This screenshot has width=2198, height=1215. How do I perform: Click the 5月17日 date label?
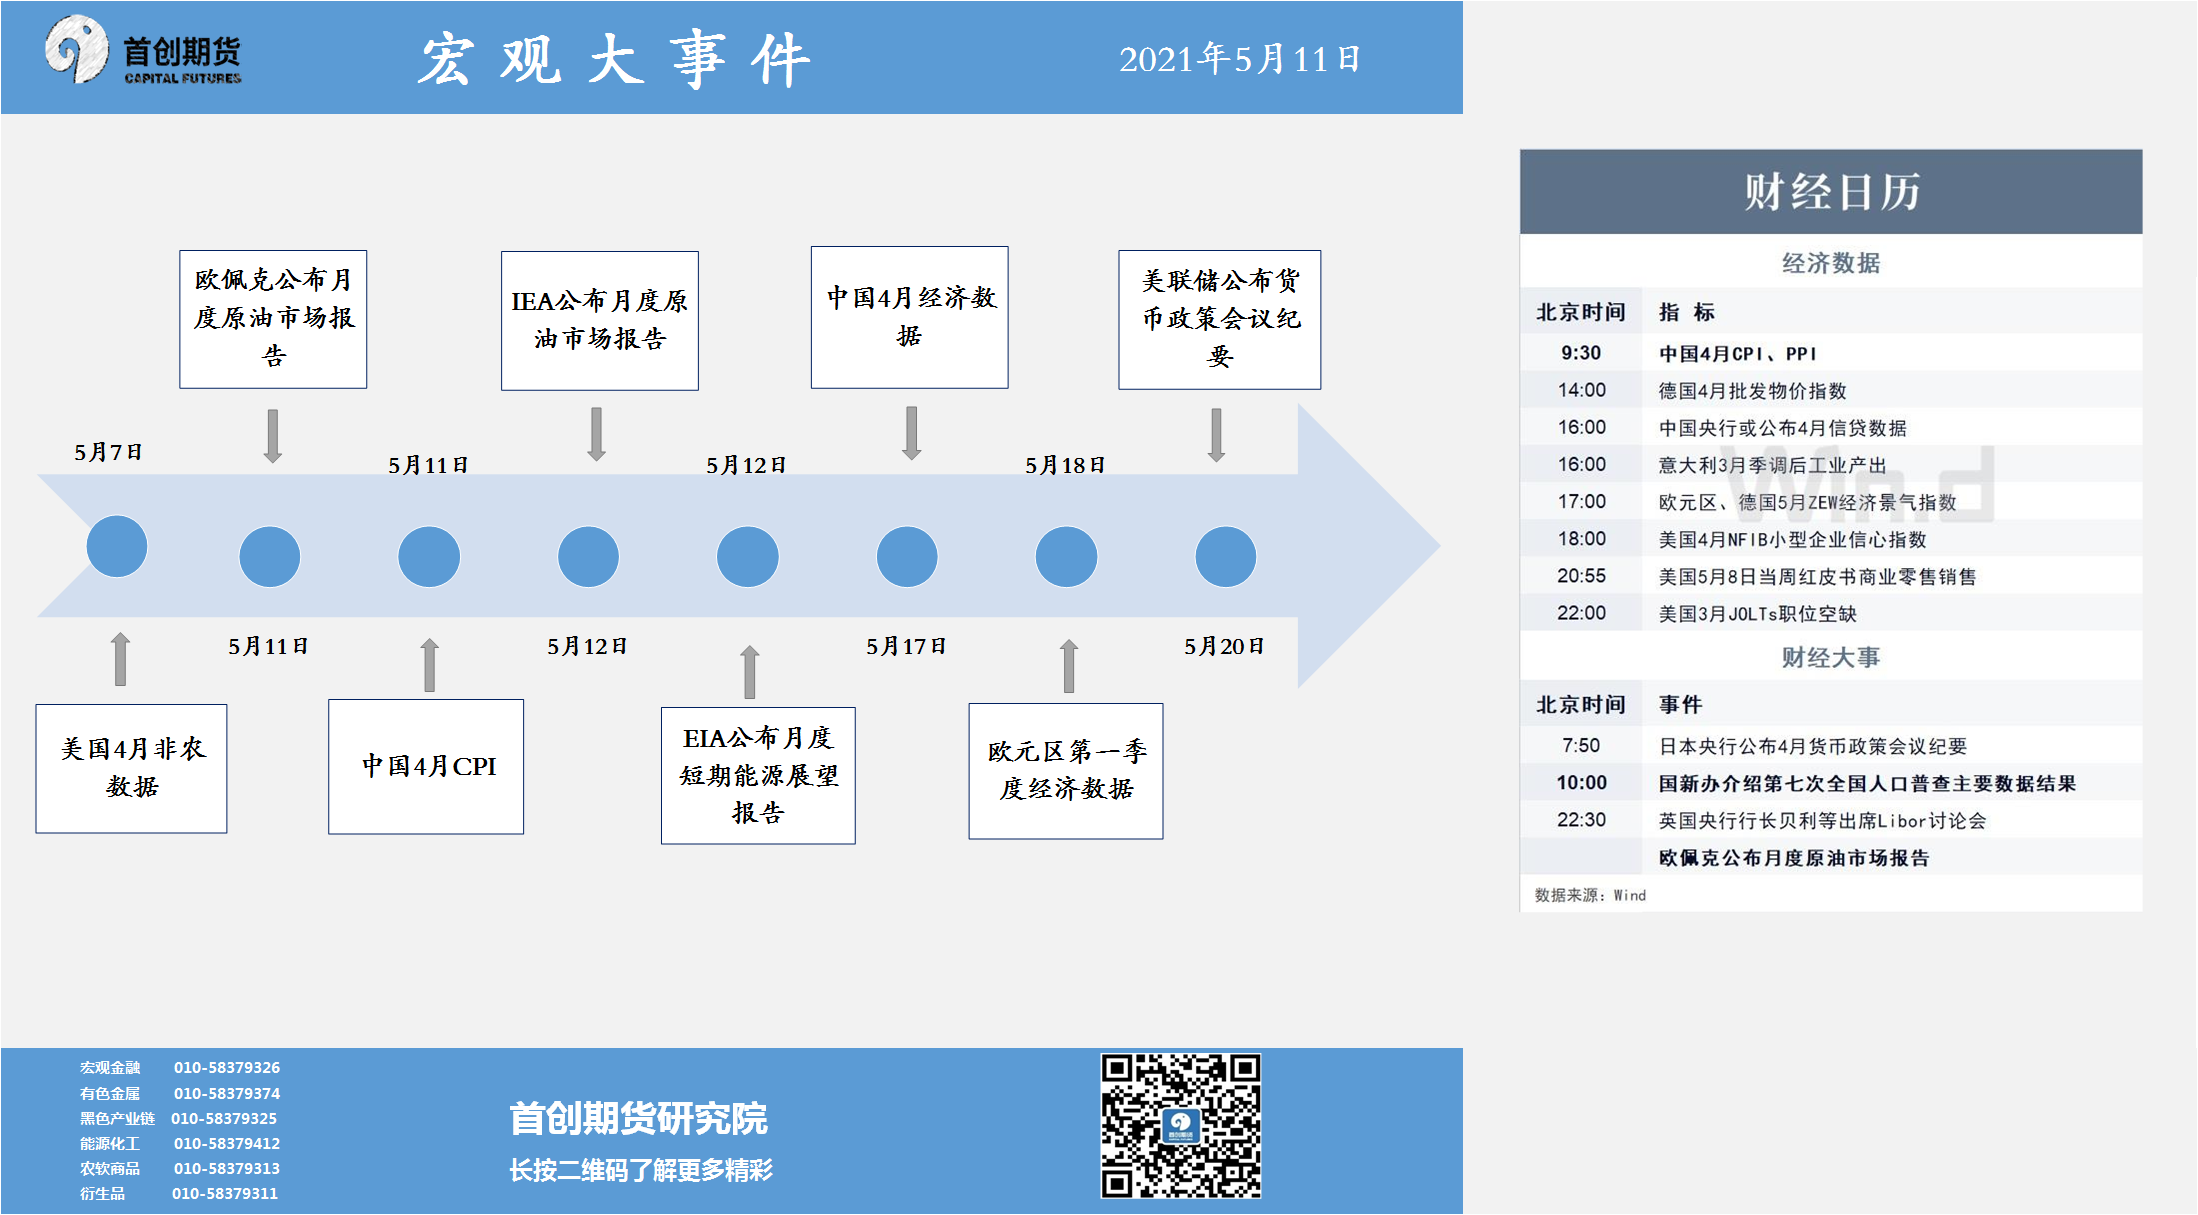click(x=906, y=646)
